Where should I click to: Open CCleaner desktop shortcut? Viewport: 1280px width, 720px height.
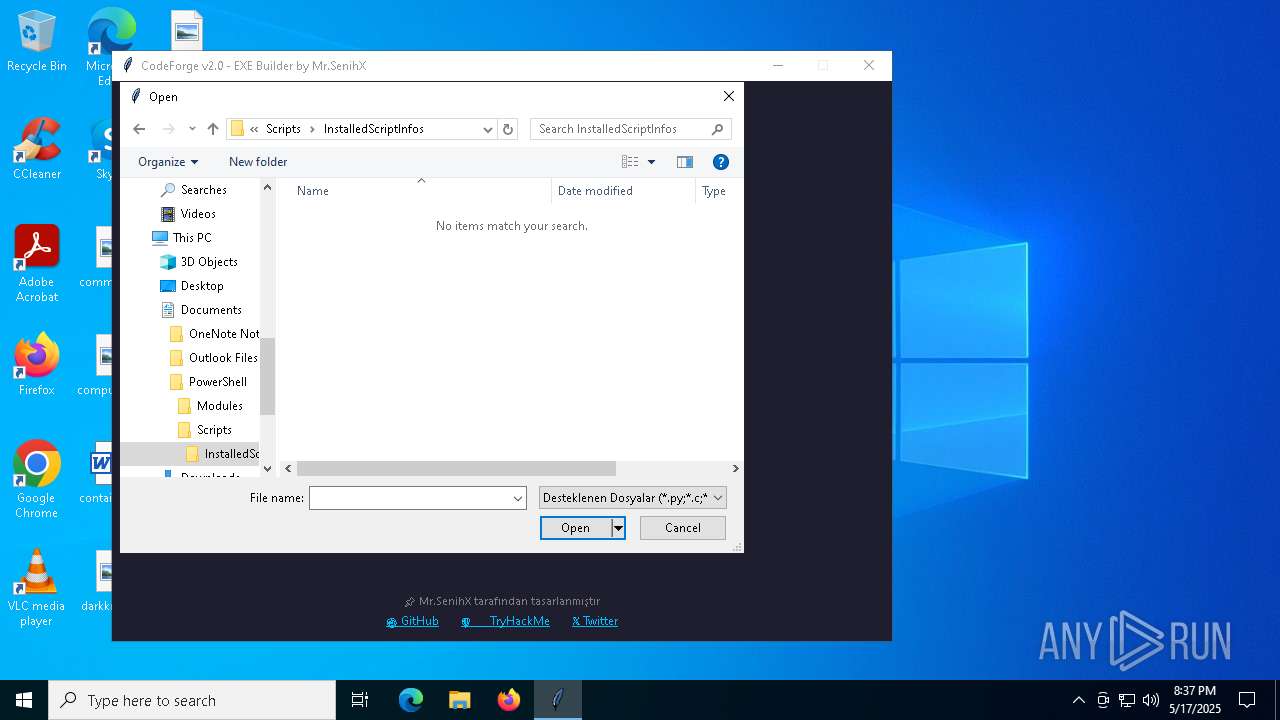point(37,150)
